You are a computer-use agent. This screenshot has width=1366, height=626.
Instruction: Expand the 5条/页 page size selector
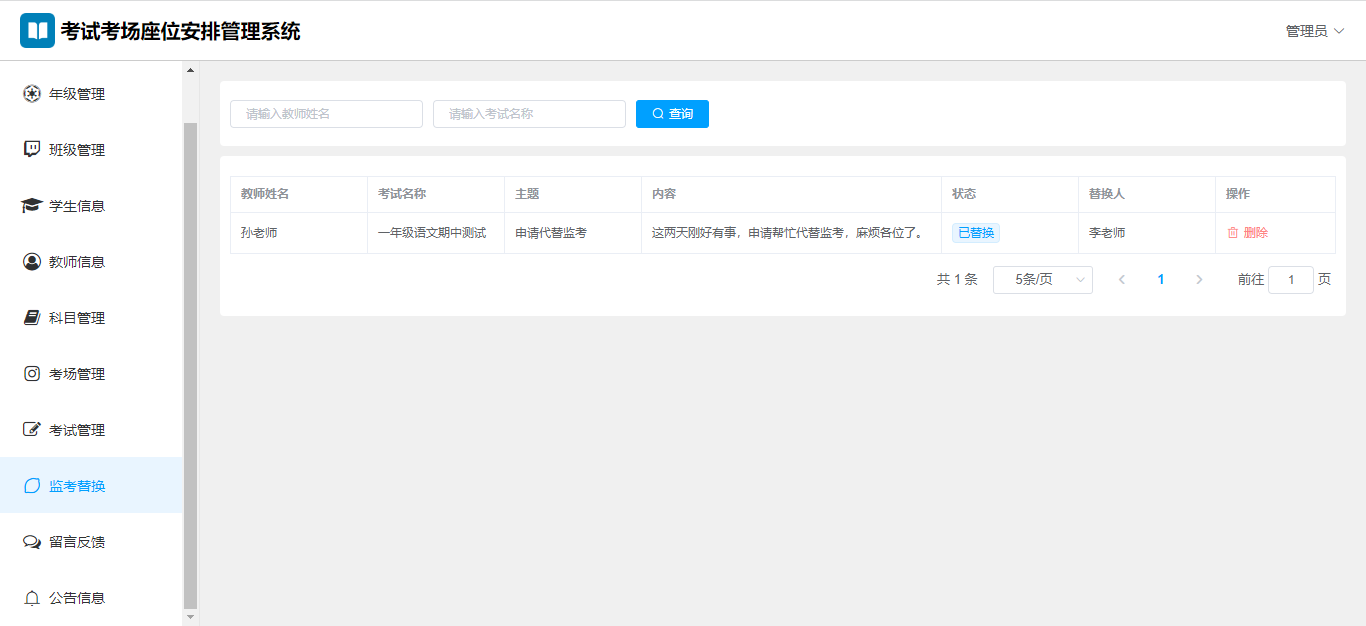point(1042,280)
